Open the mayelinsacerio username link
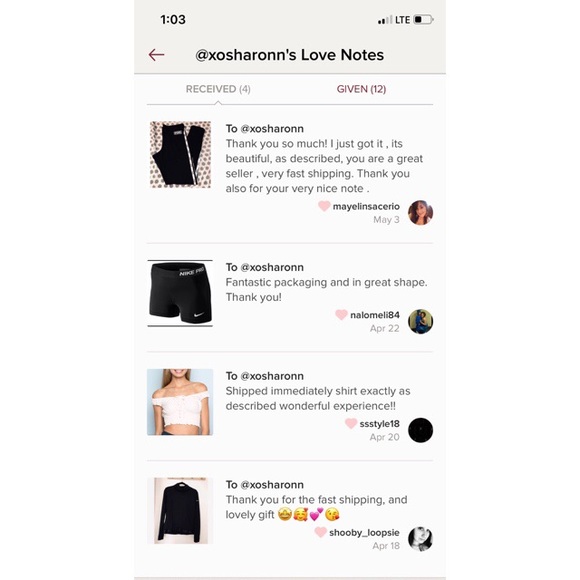Screen dimensions: 580x580 tap(366, 206)
